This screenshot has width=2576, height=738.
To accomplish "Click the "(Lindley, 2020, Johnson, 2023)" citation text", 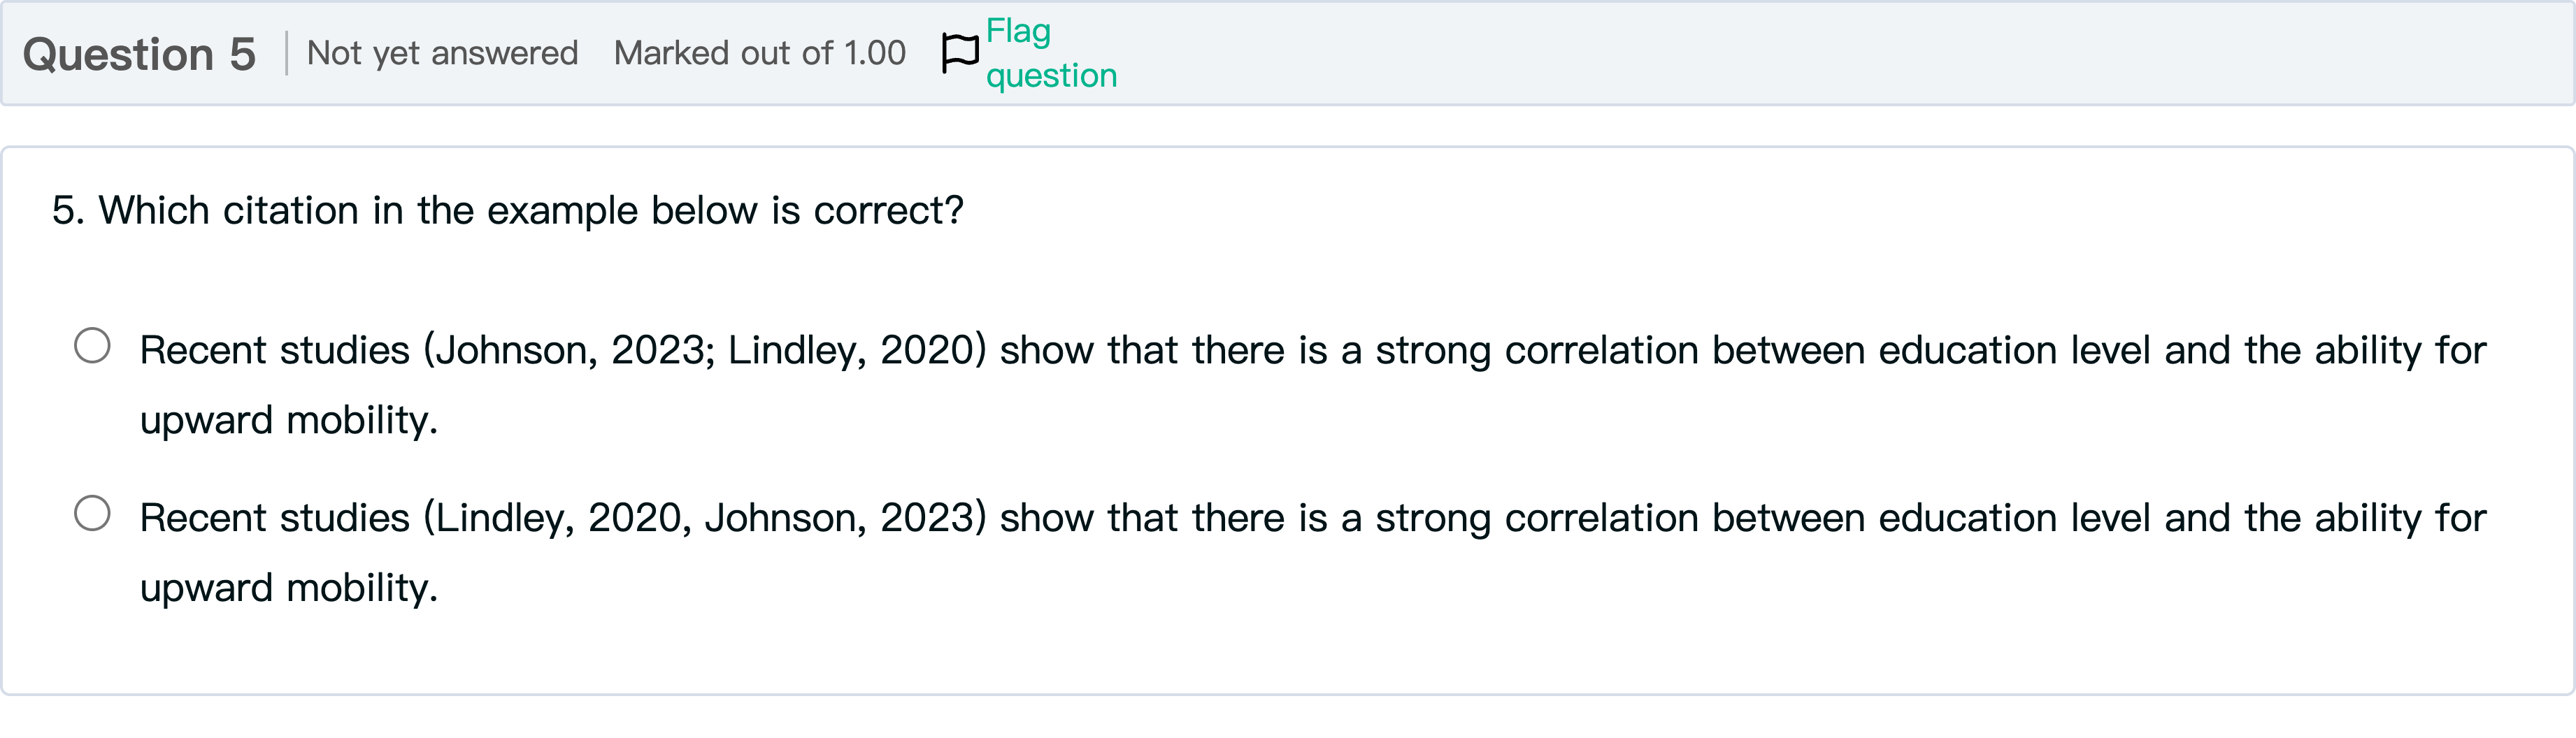I will [704, 519].
